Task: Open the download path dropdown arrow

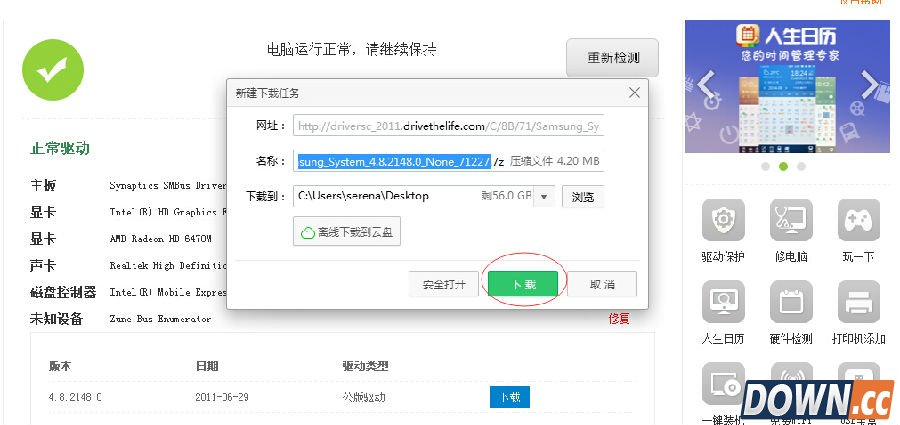Action: point(544,197)
